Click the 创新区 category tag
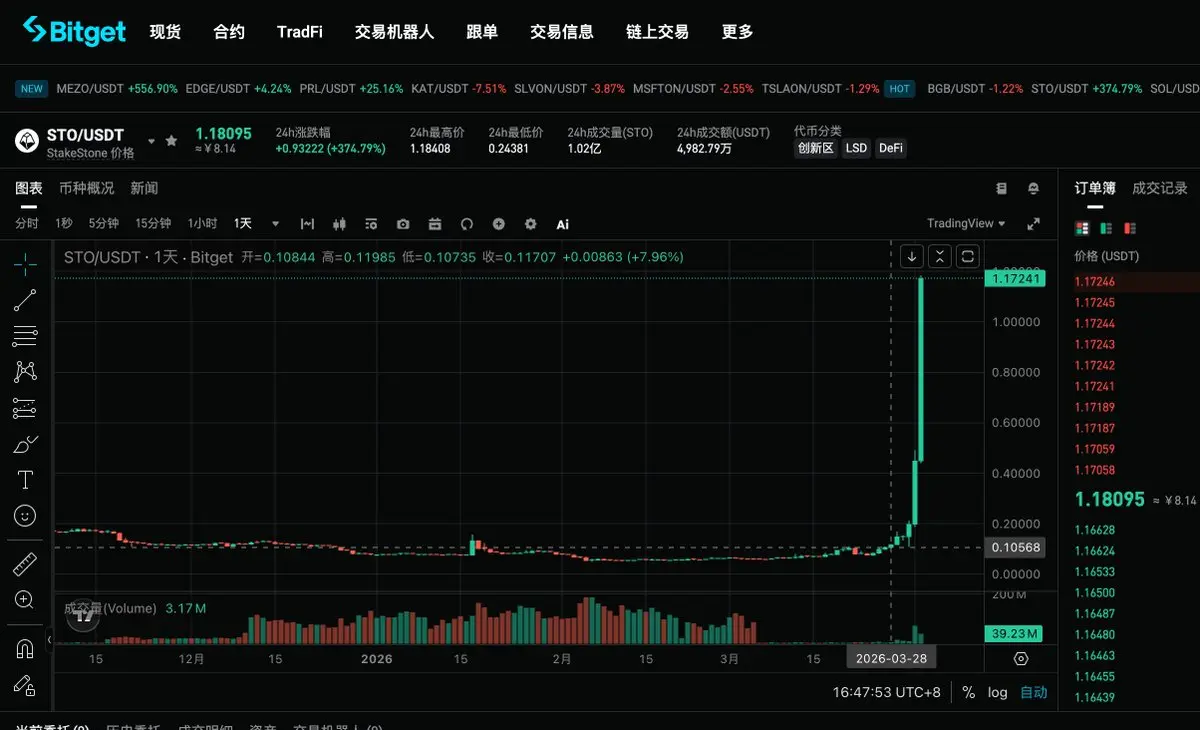This screenshot has width=1200, height=730. tap(815, 148)
